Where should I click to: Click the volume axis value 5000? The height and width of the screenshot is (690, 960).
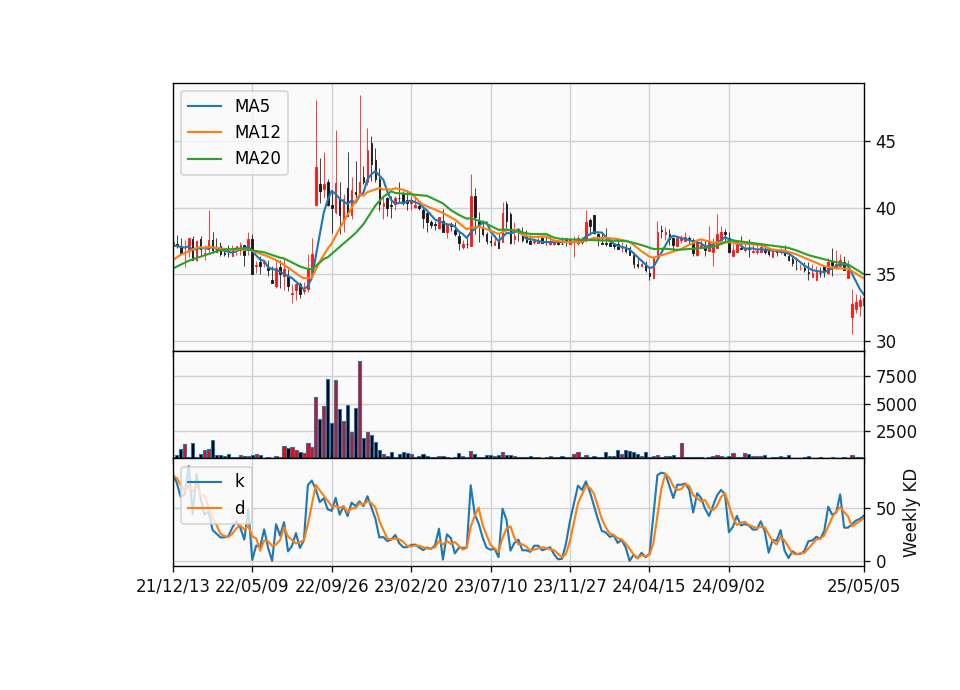(x=896, y=405)
